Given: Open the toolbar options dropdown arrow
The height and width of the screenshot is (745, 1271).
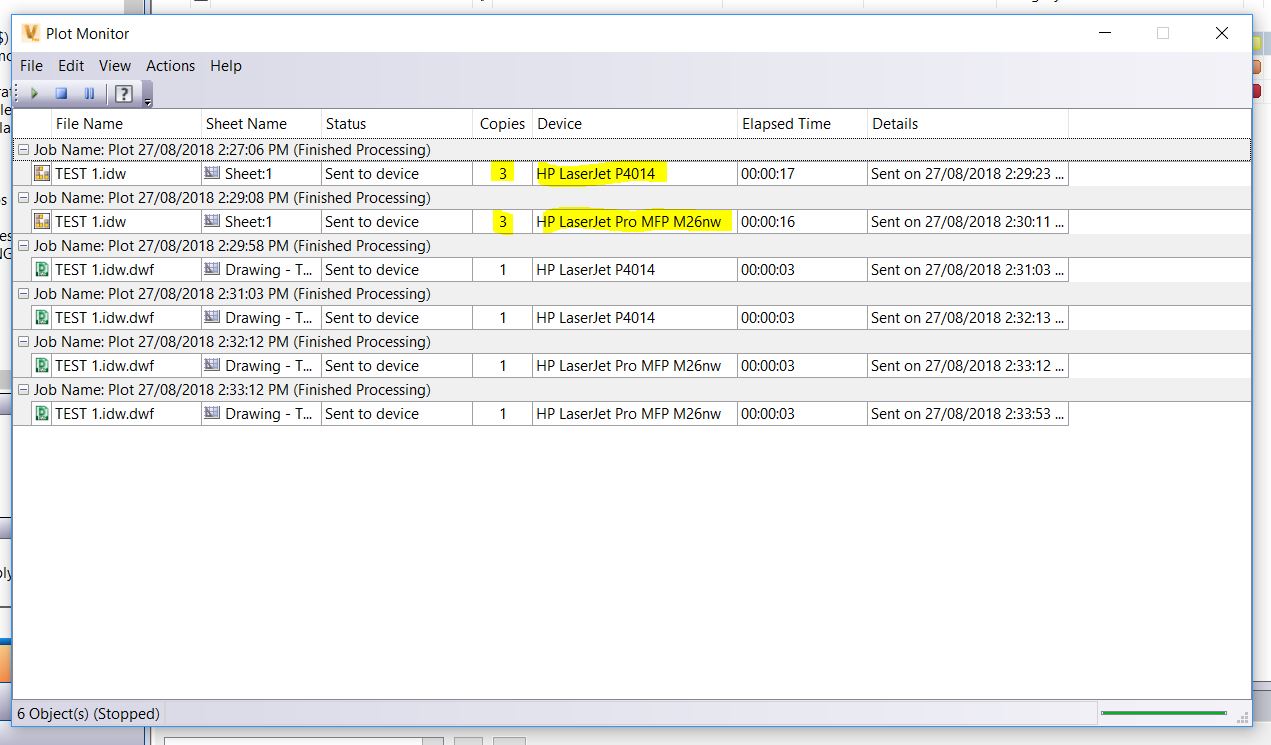Looking at the screenshot, I should click(146, 99).
